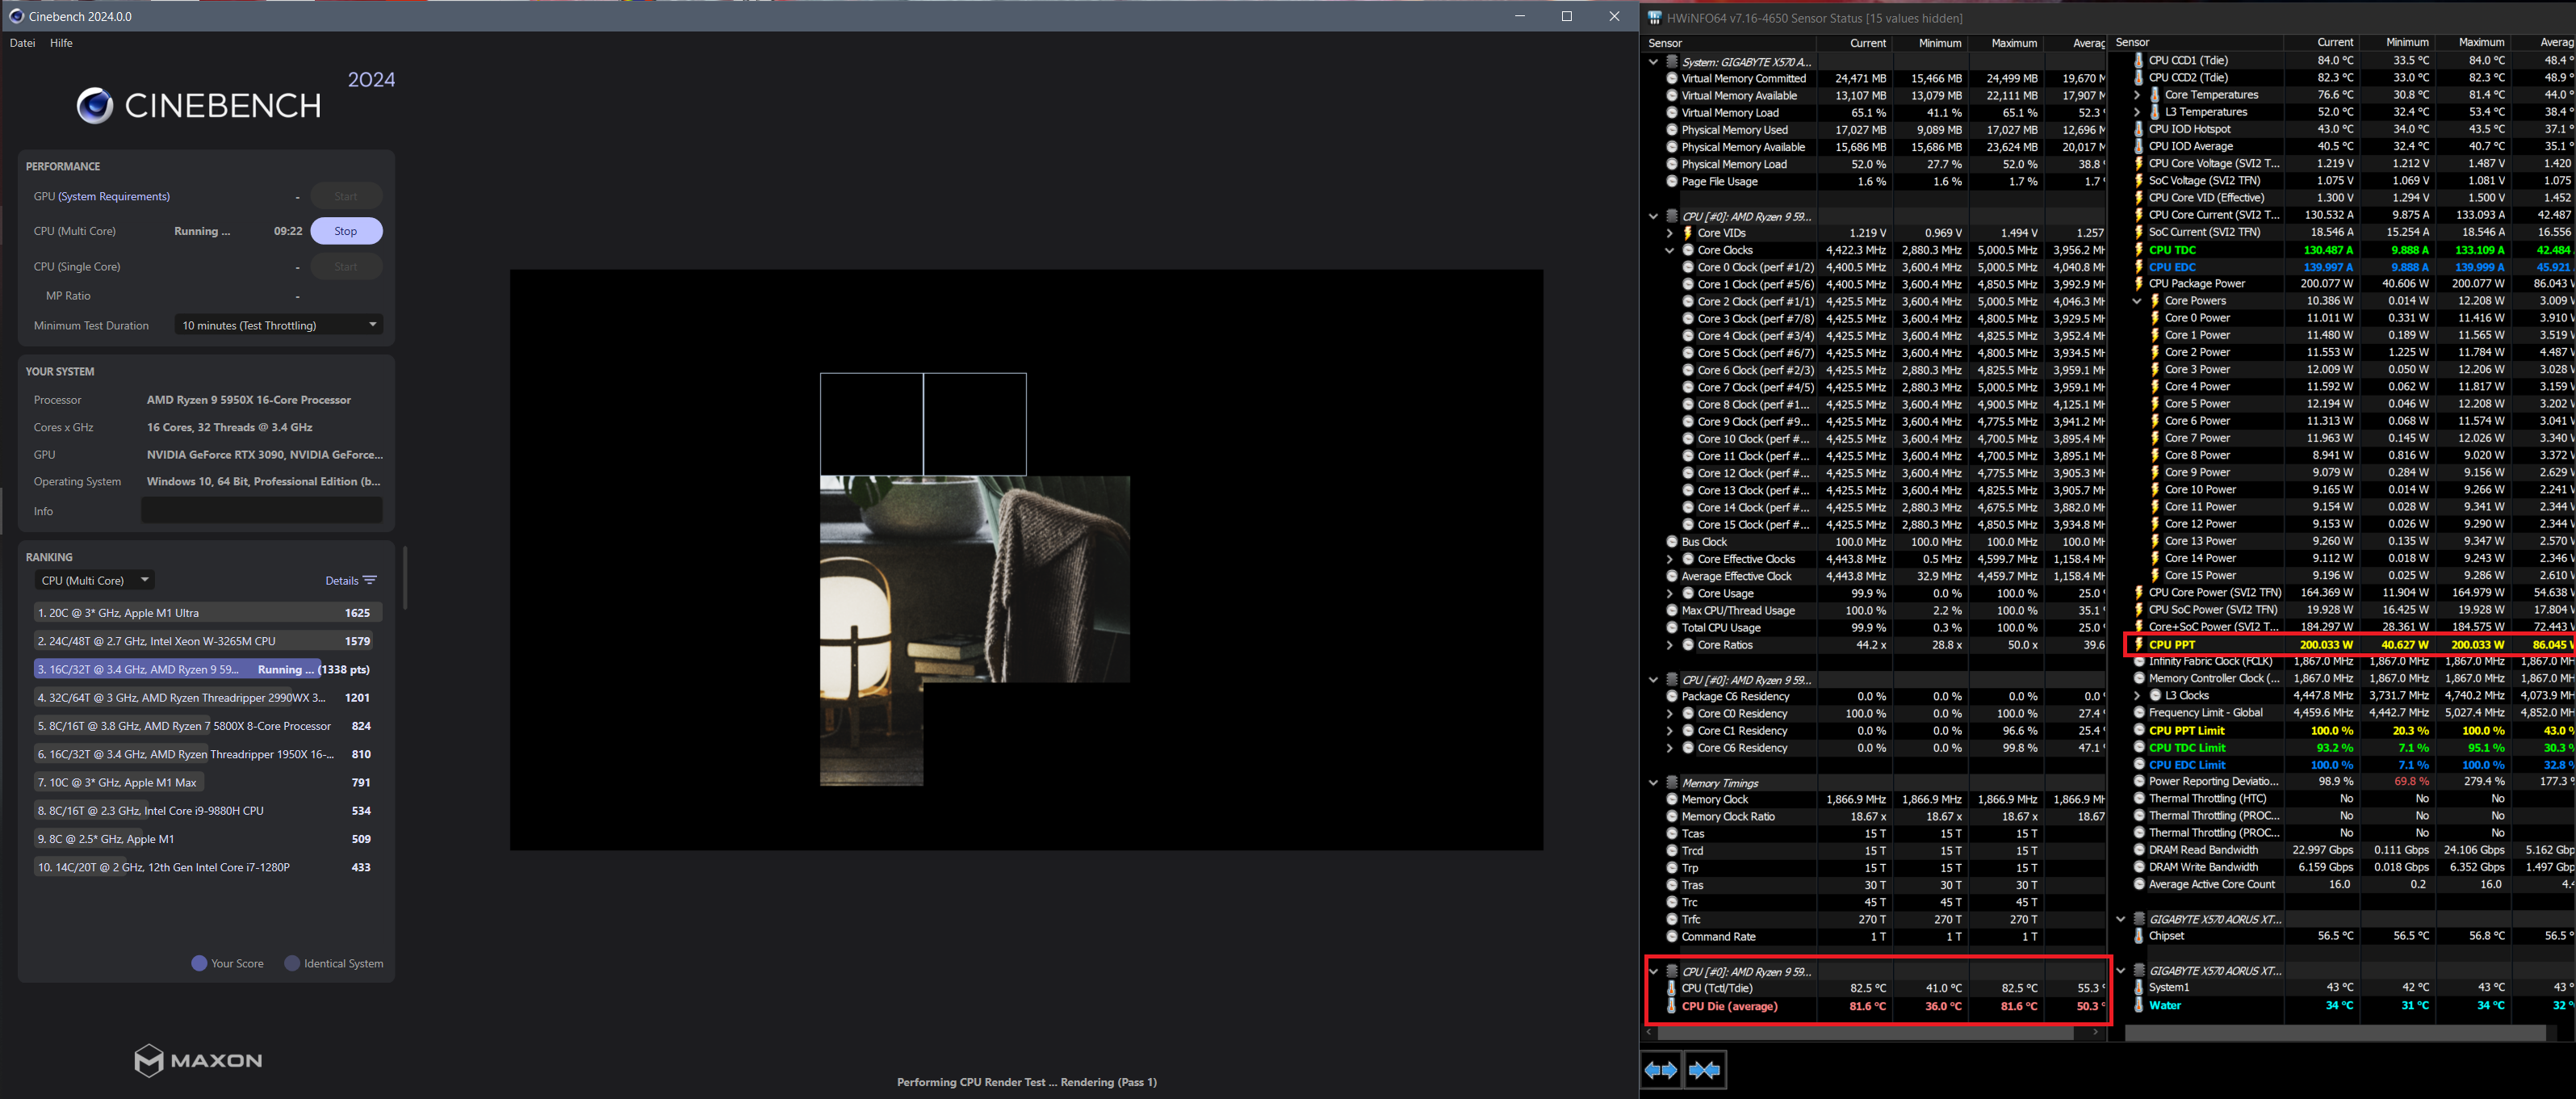Click the CPU PPT lightning bolt icon

click(x=2138, y=645)
